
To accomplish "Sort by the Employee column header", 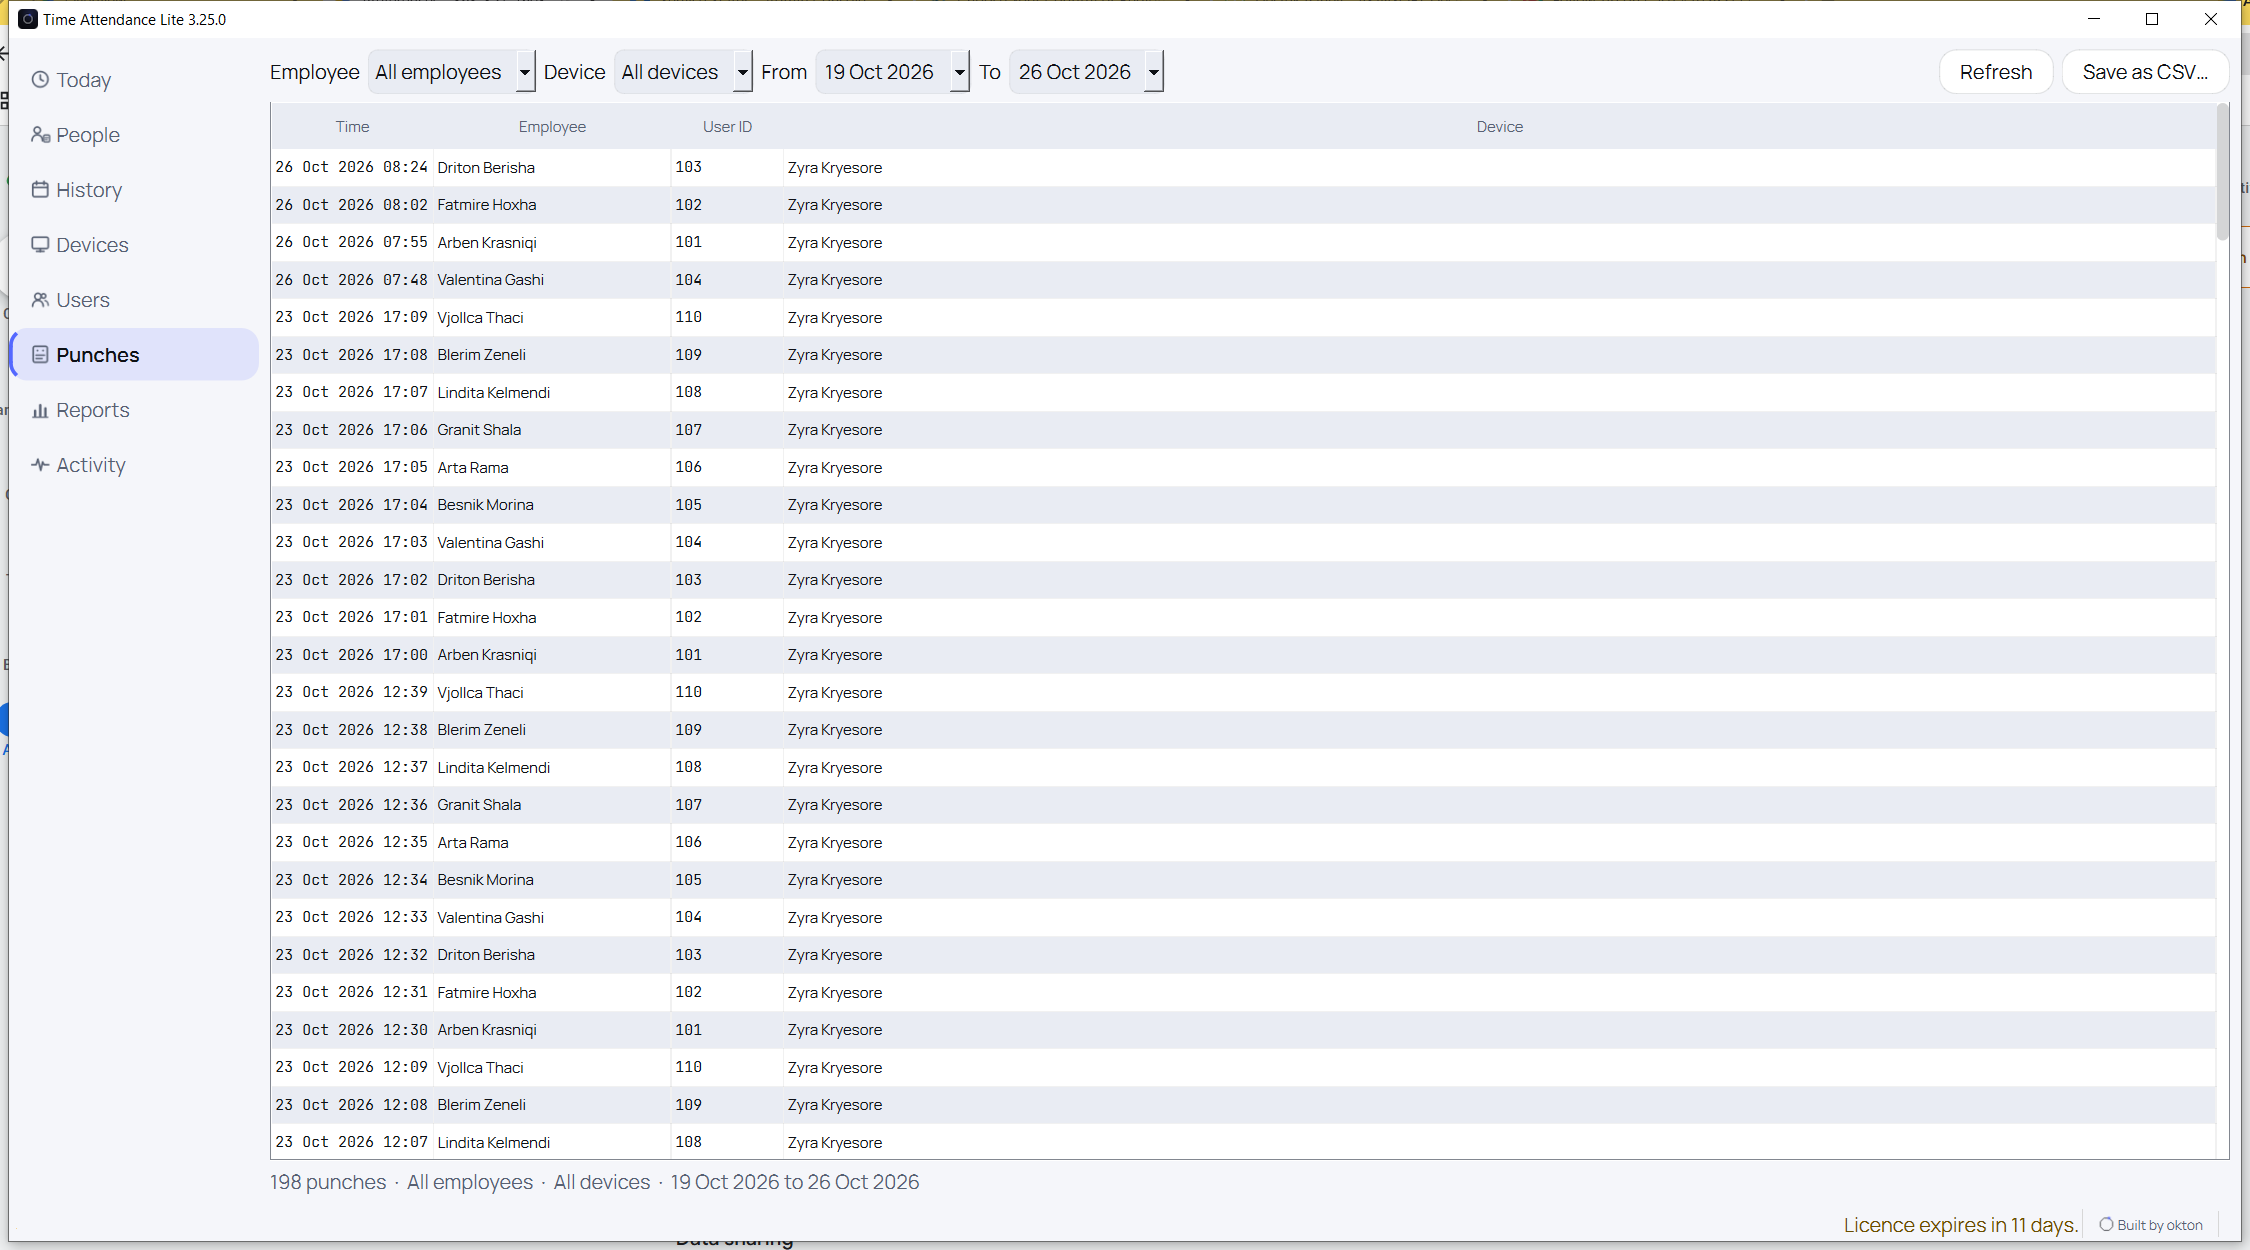I will point(552,127).
